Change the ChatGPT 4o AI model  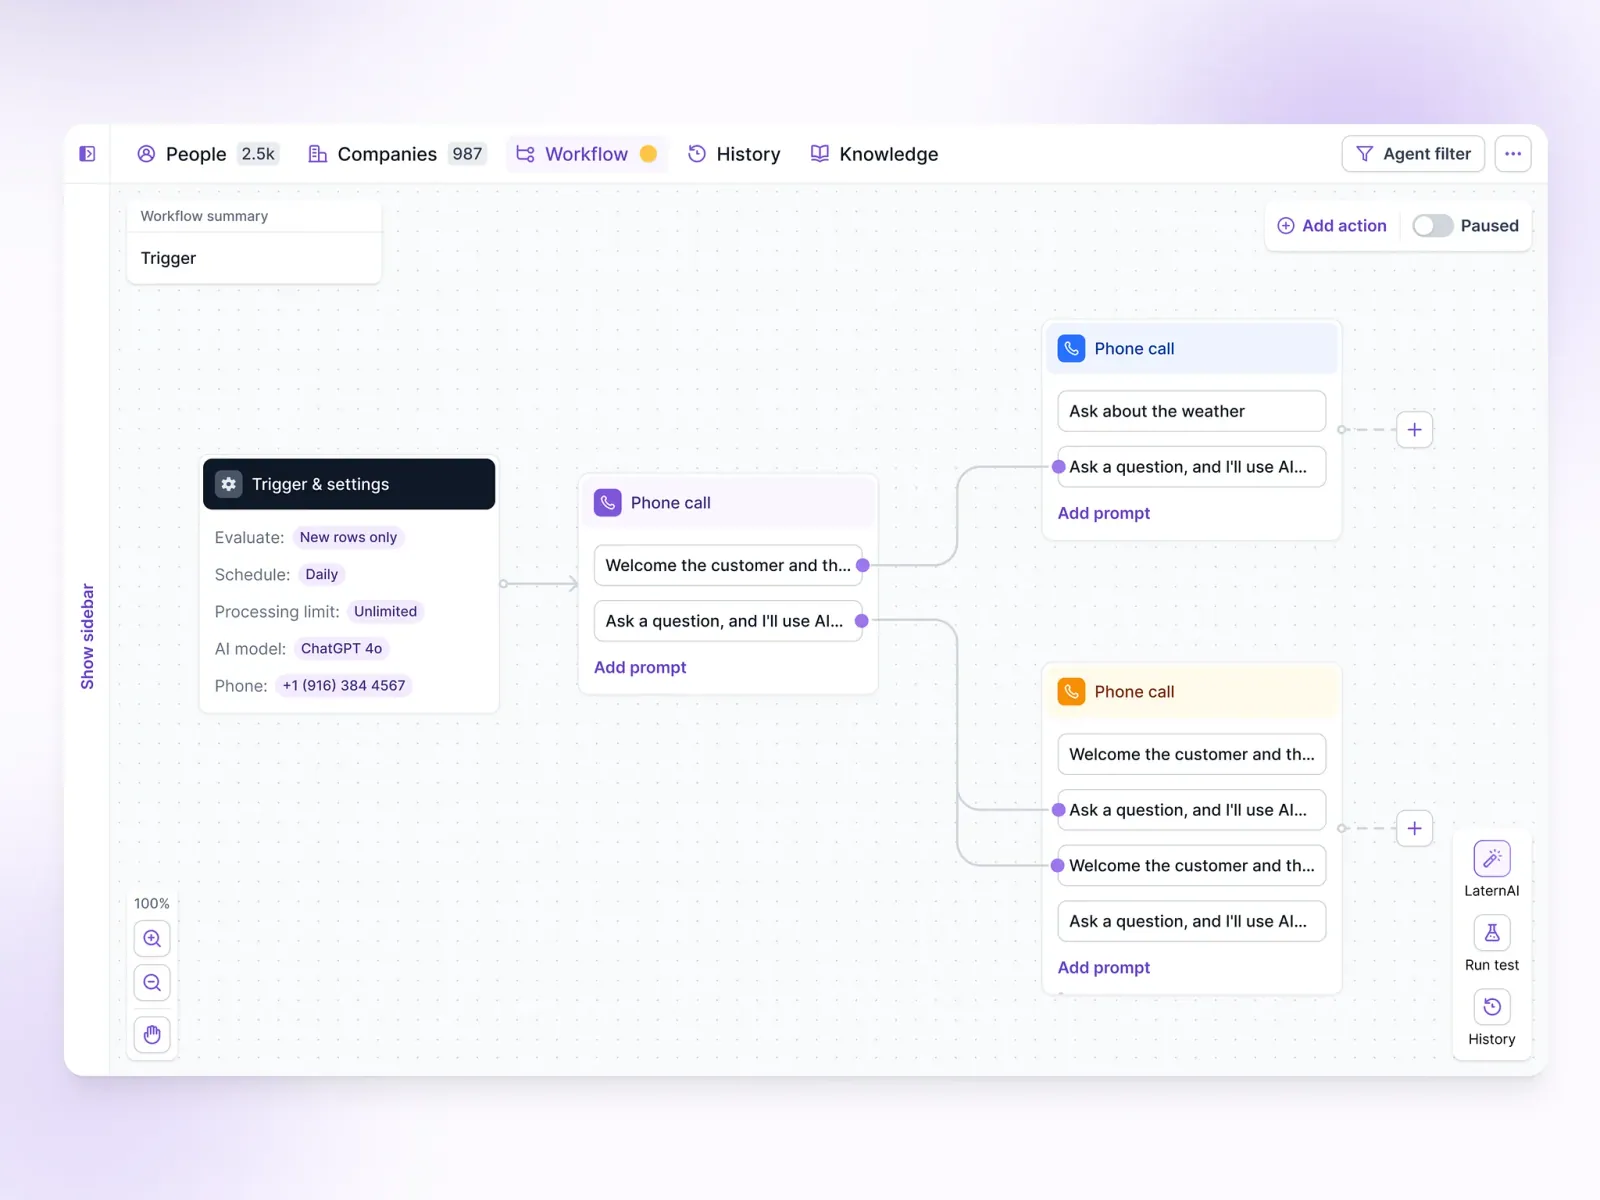click(x=341, y=649)
